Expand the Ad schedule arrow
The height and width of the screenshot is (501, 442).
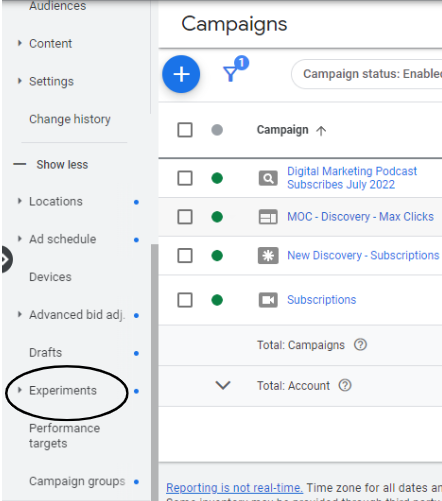tap(20, 239)
